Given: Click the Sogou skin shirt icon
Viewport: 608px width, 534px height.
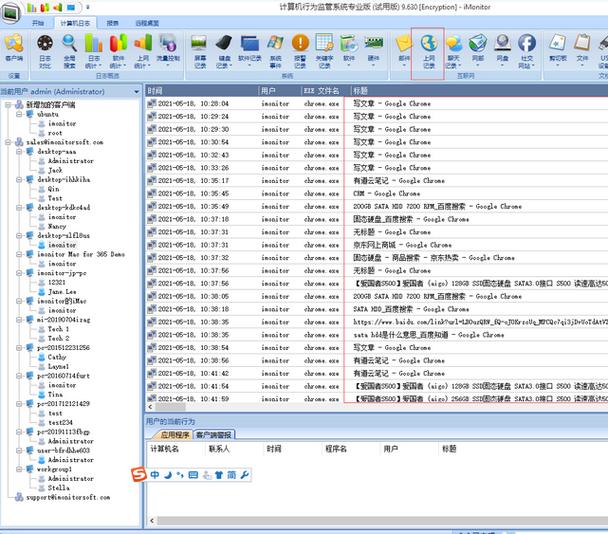Looking at the screenshot, I should [219, 475].
